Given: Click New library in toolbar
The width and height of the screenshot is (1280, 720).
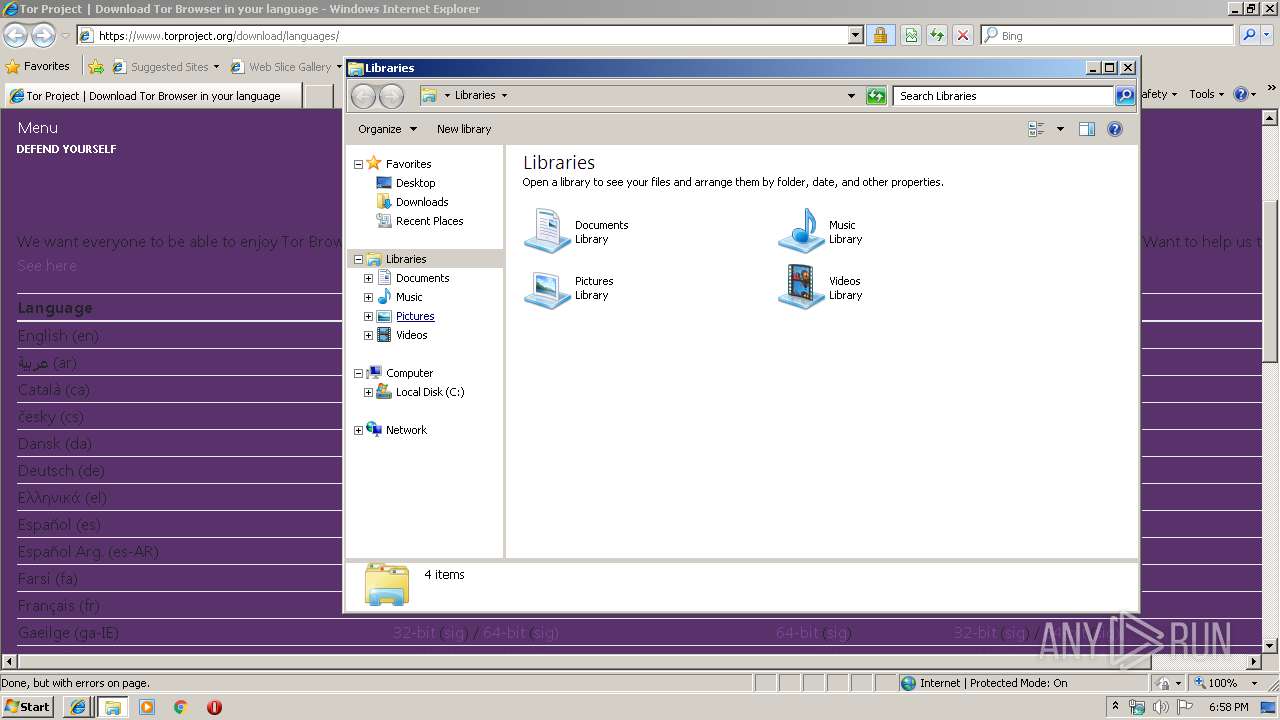Looking at the screenshot, I should [x=464, y=129].
